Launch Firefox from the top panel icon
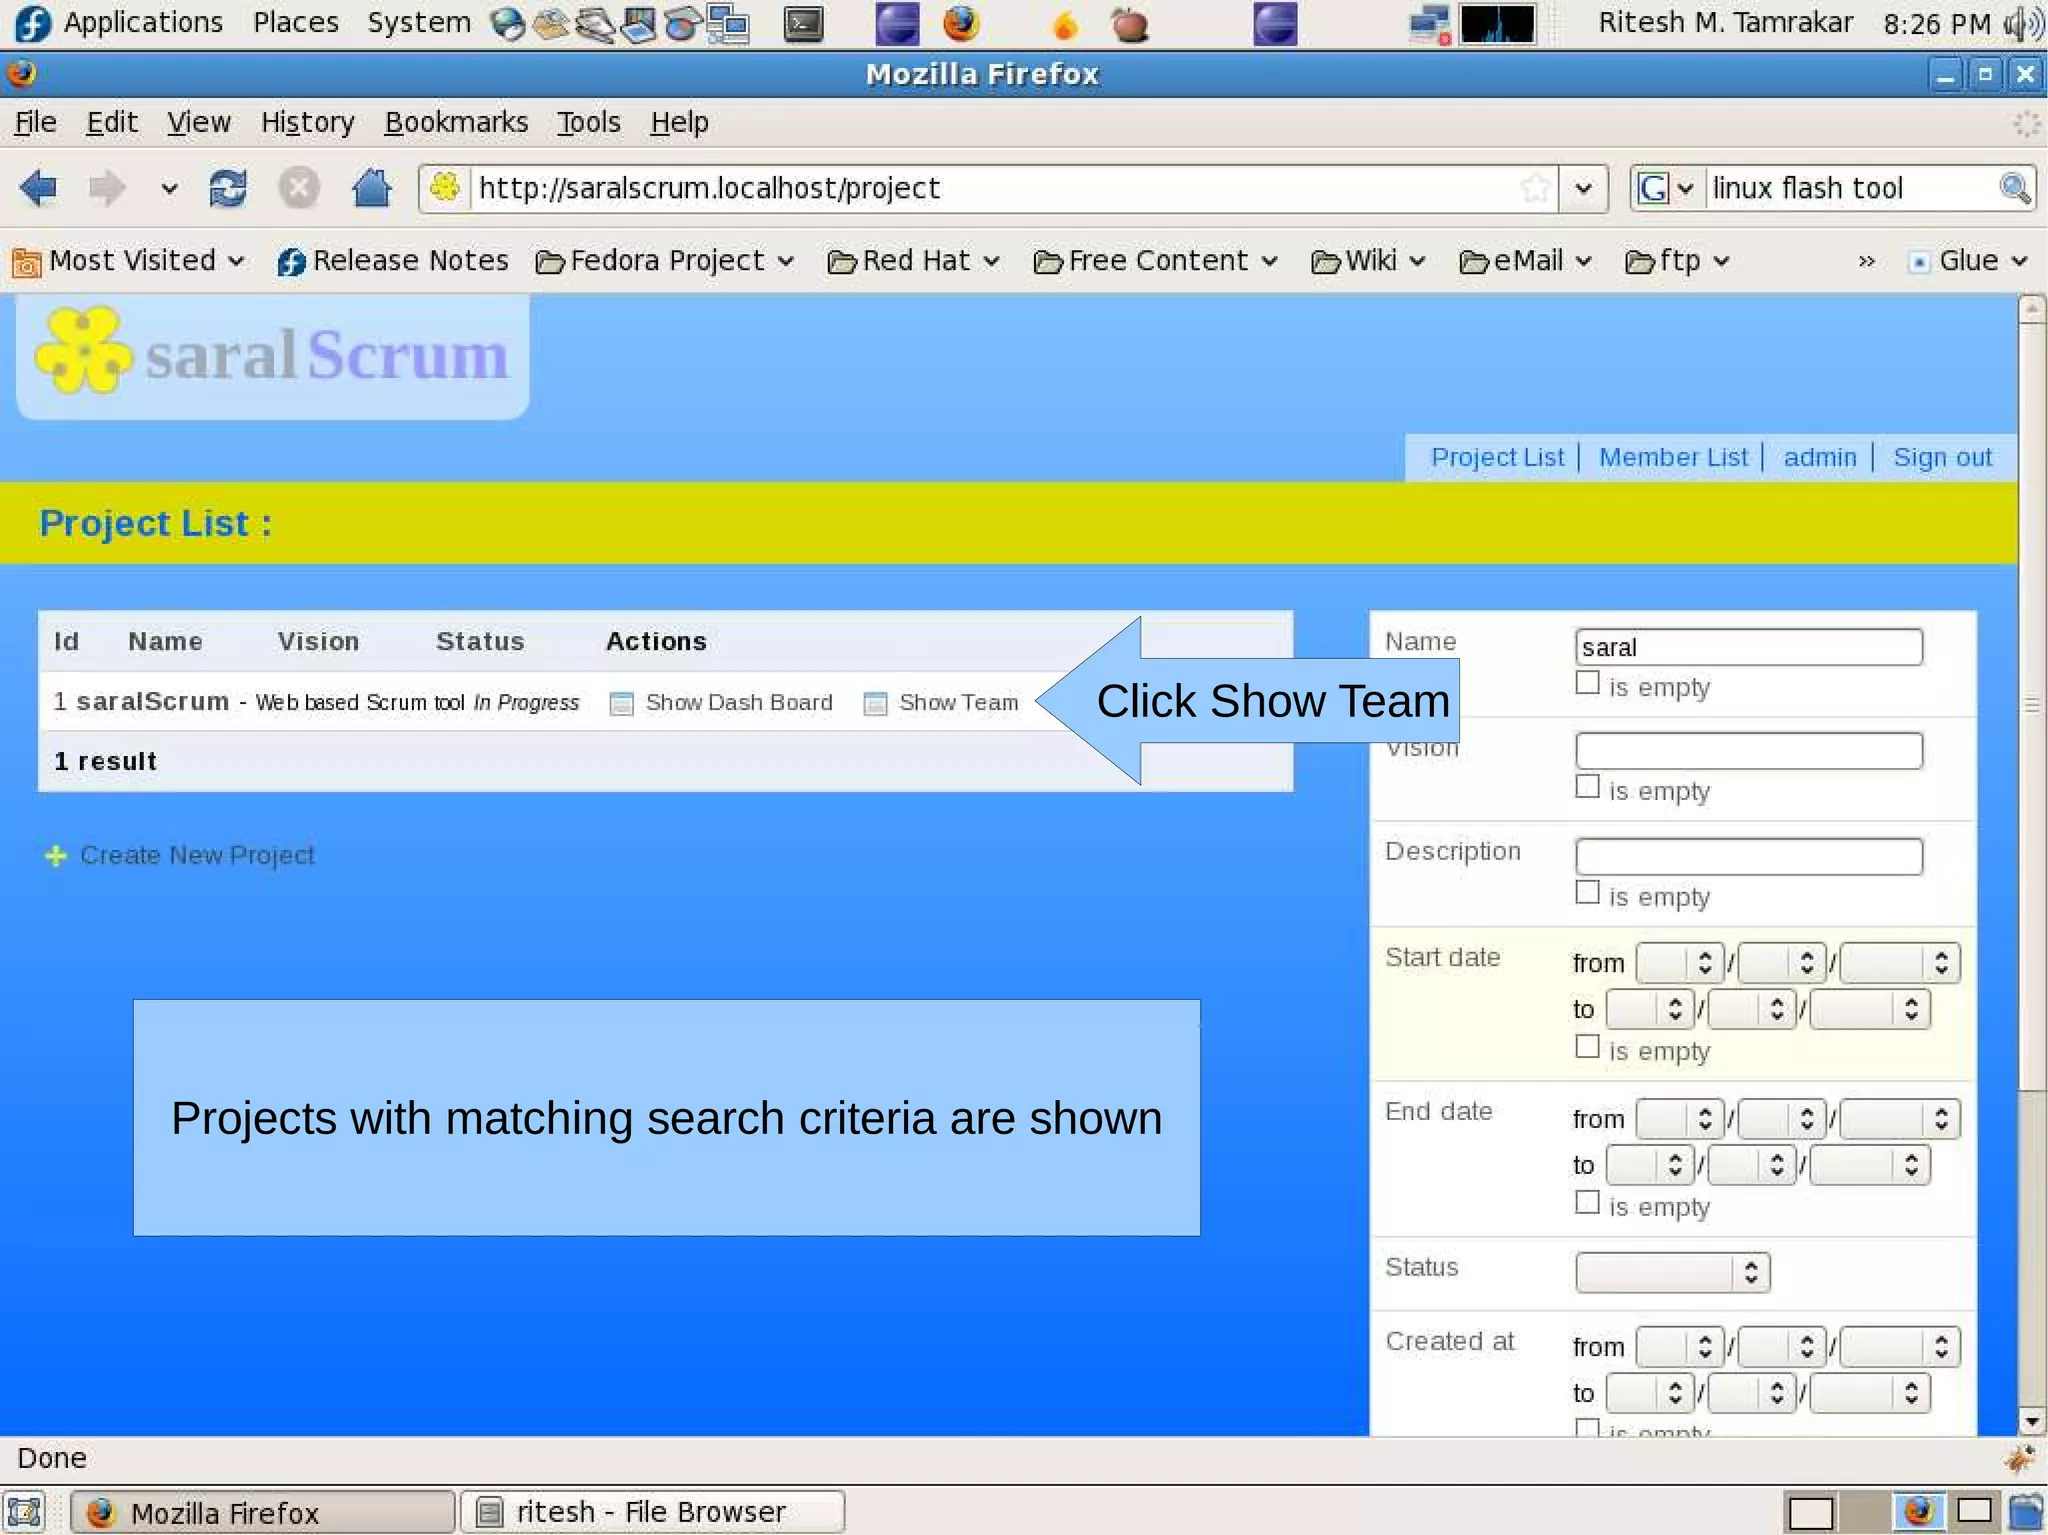 coord(961,24)
